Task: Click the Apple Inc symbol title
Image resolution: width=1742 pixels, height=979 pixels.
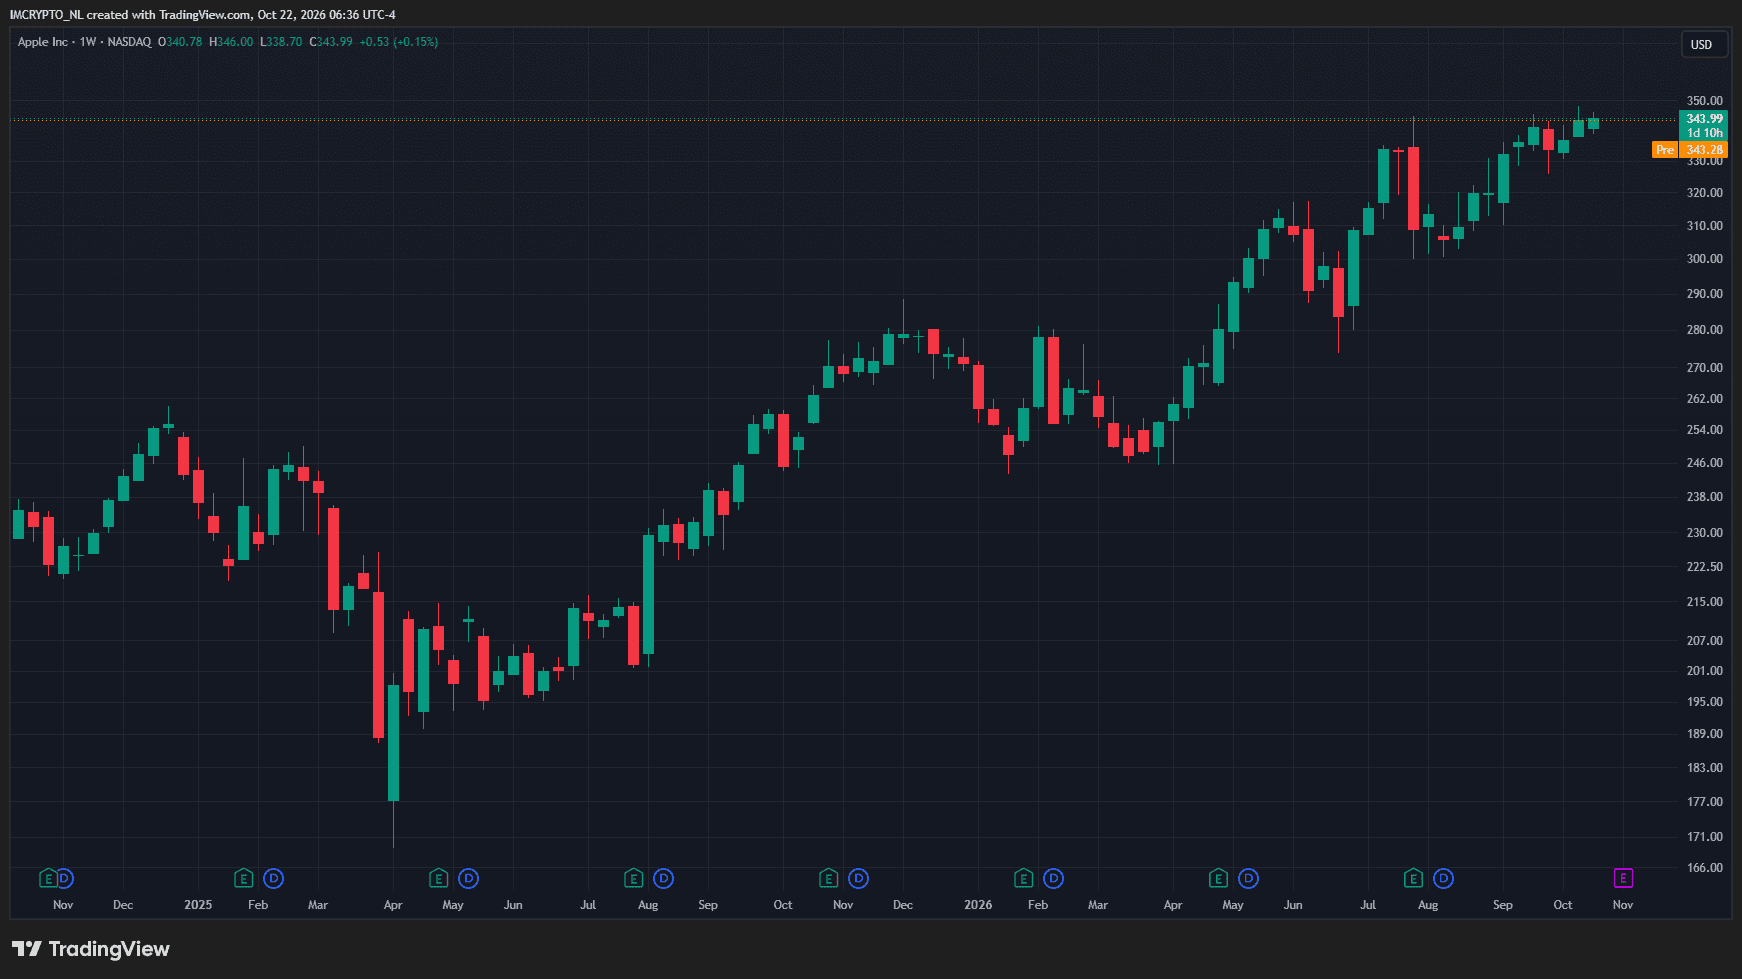Action: click(x=43, y=42)
